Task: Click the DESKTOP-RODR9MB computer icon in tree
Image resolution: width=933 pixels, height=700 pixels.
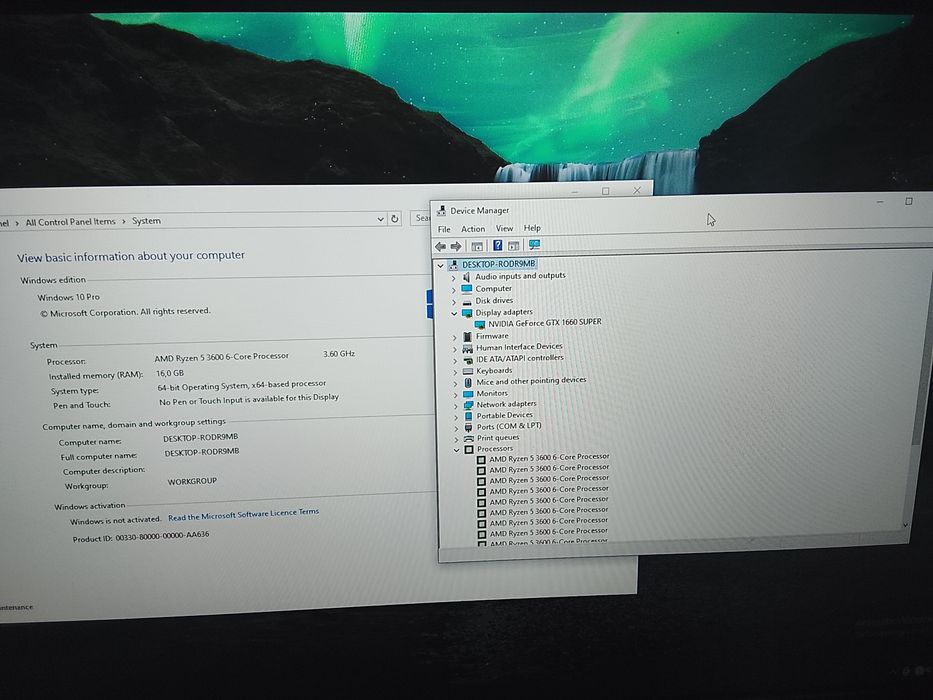Action: 454,264
